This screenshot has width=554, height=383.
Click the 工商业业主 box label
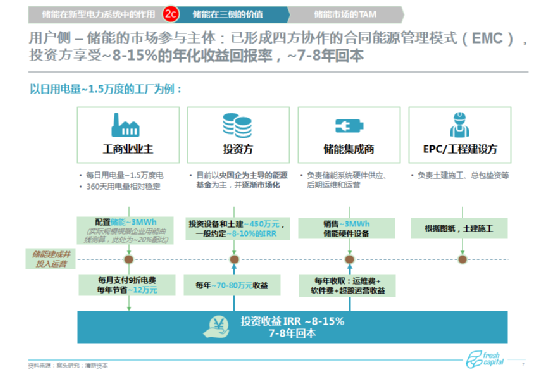(x=128, y=149)
